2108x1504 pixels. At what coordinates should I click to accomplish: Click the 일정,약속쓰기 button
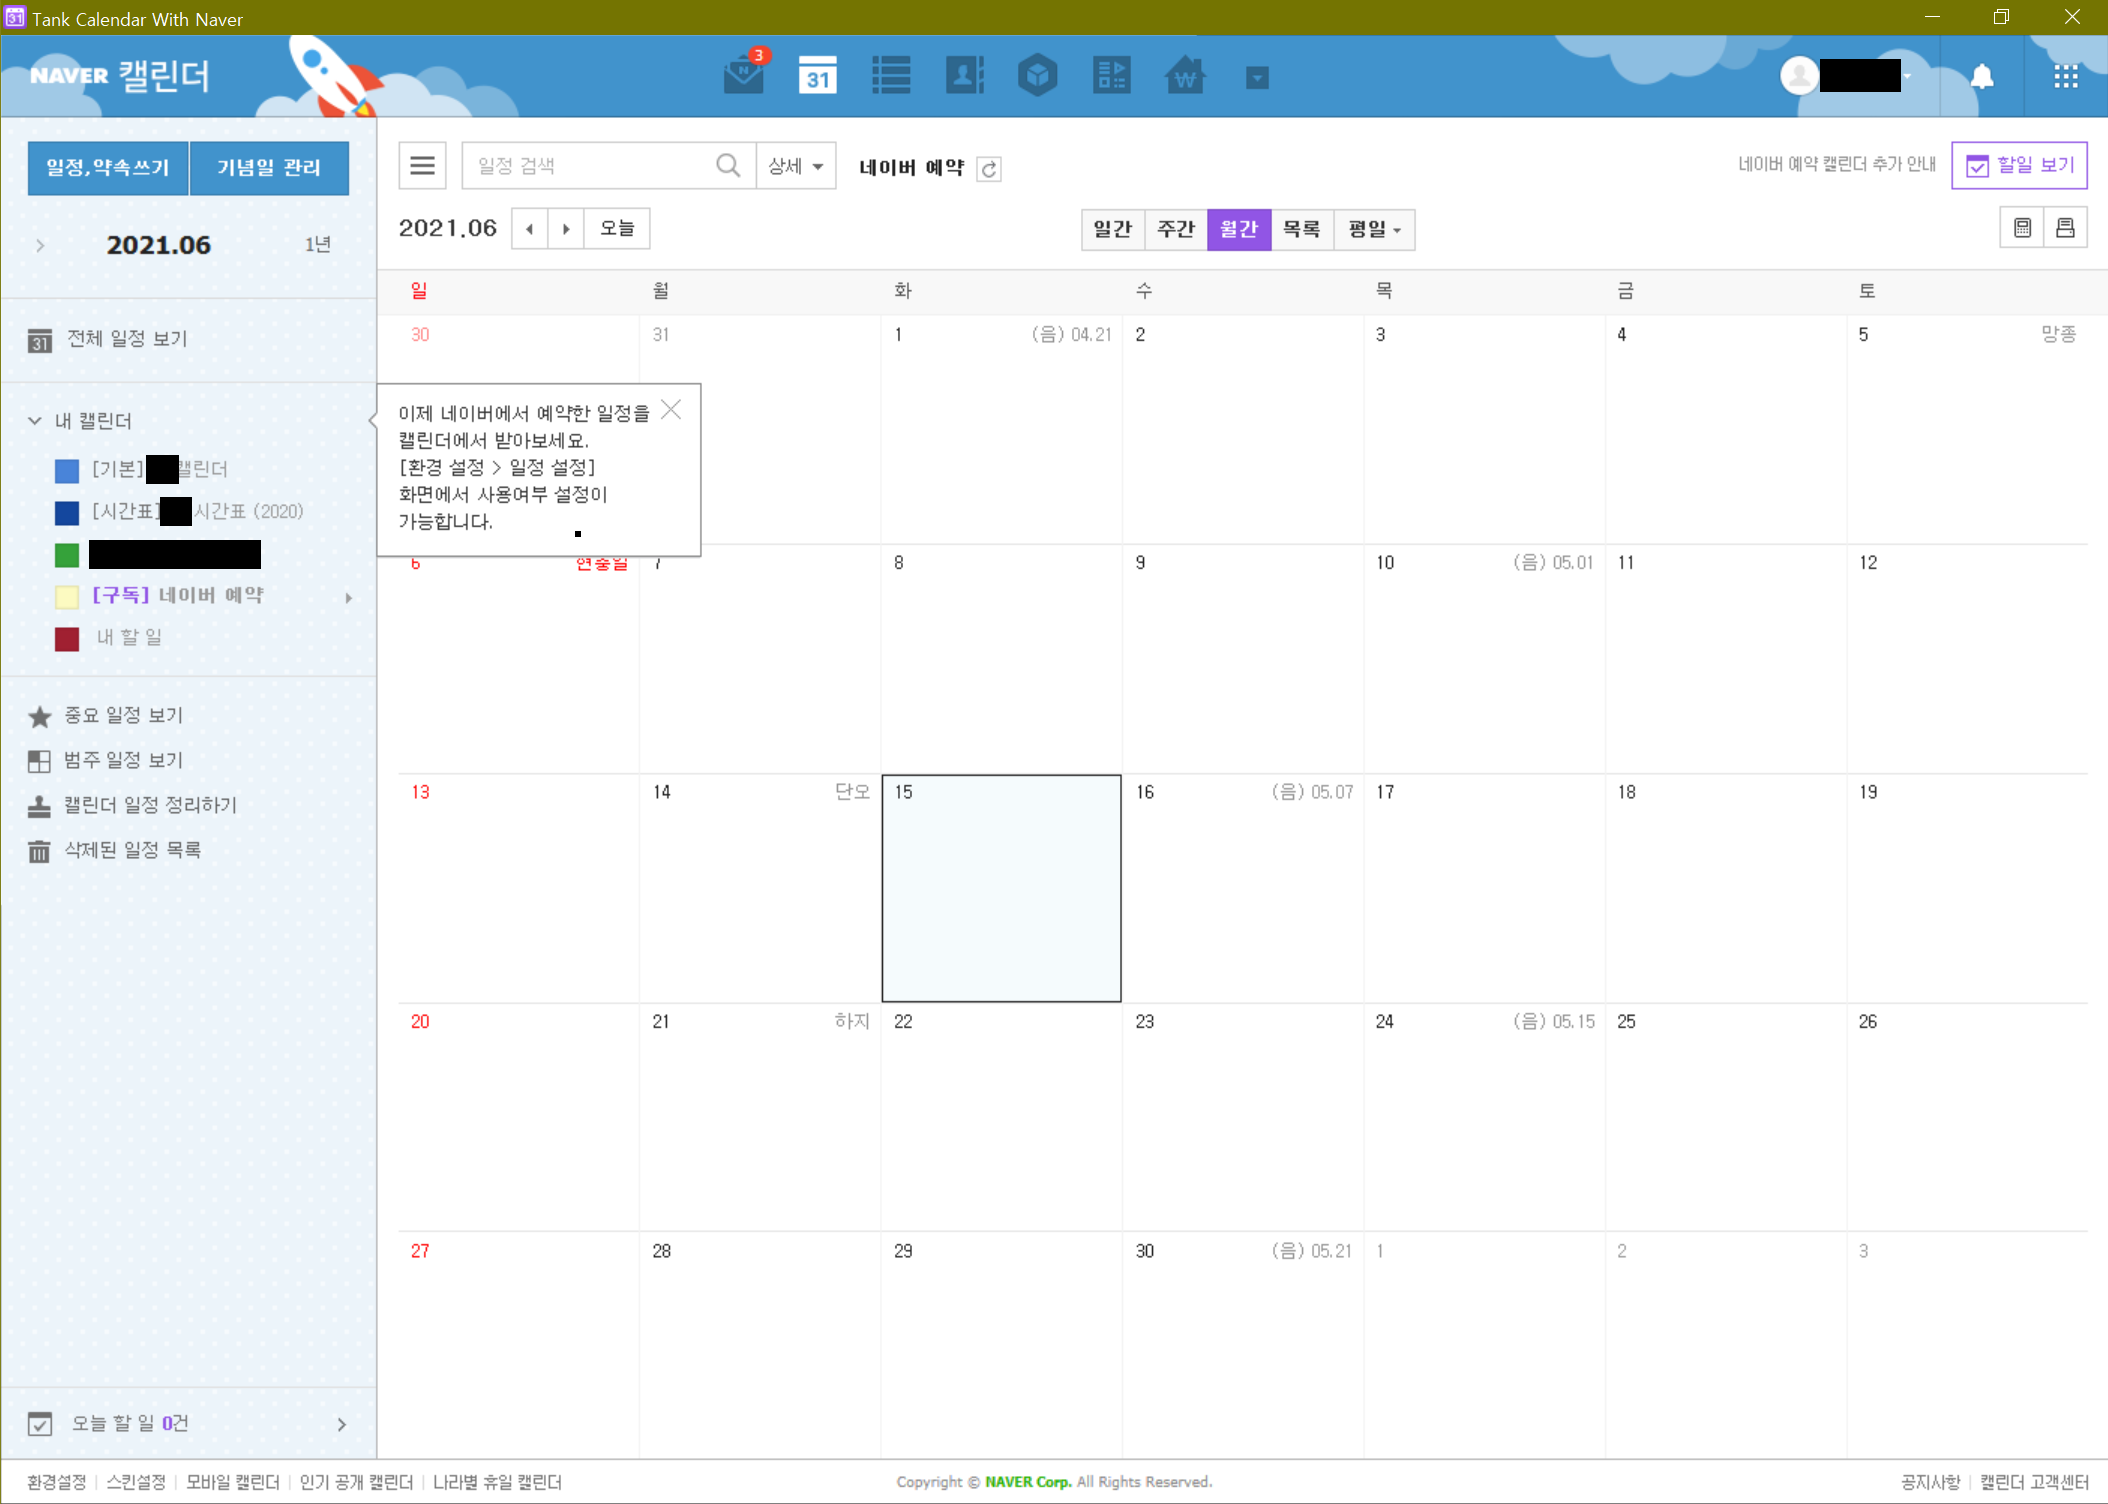[x=108, y=168]
